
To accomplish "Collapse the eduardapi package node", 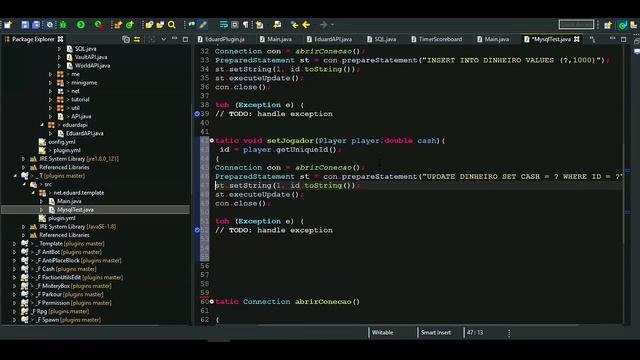I will 42,125.
